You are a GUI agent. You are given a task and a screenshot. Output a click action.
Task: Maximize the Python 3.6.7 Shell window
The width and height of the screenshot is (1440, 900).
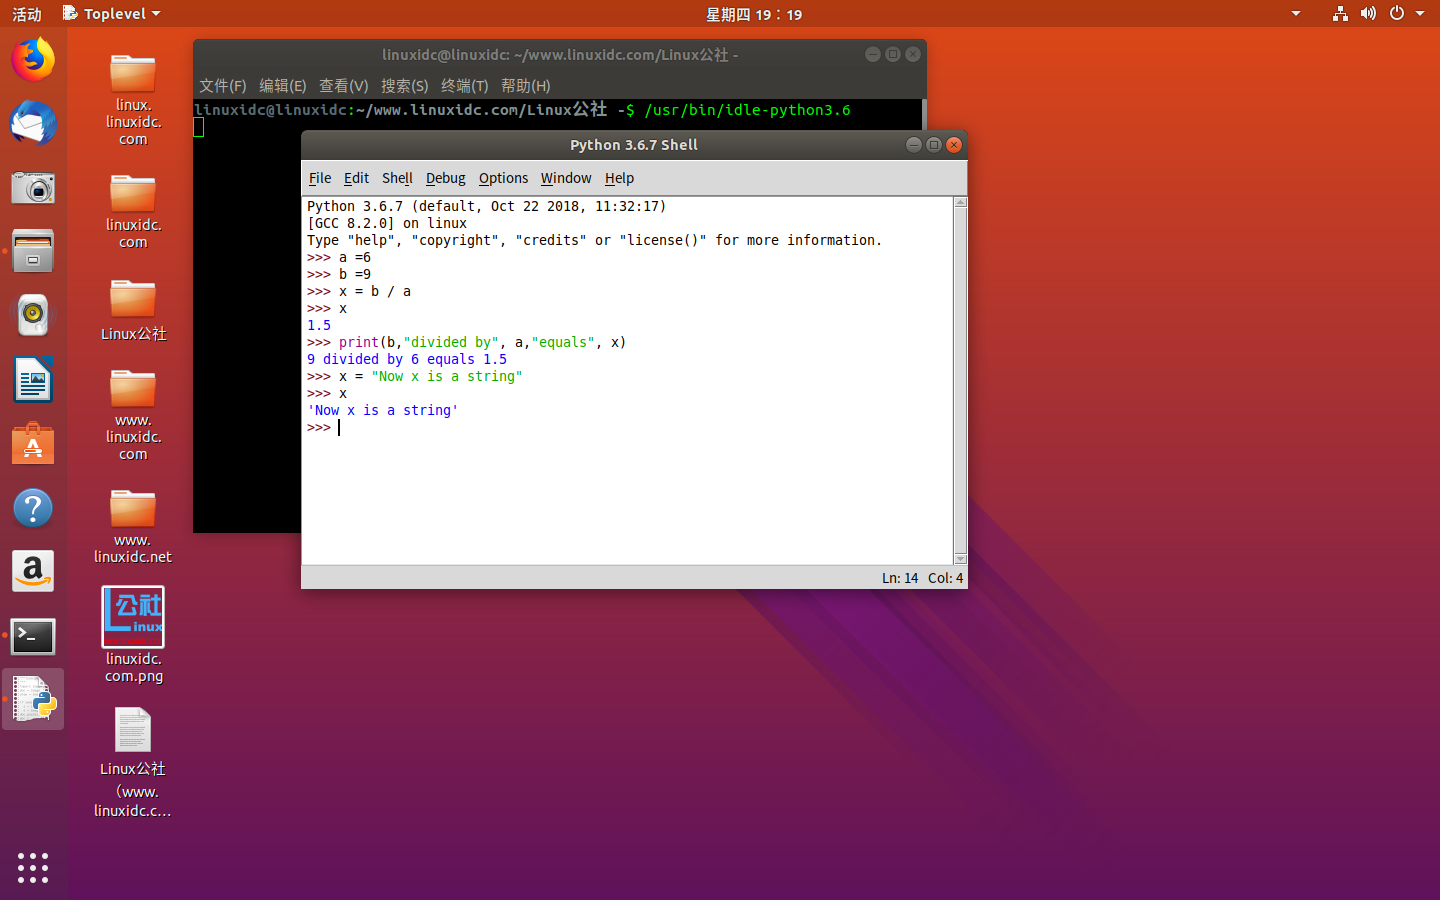[x=933, y=145]
